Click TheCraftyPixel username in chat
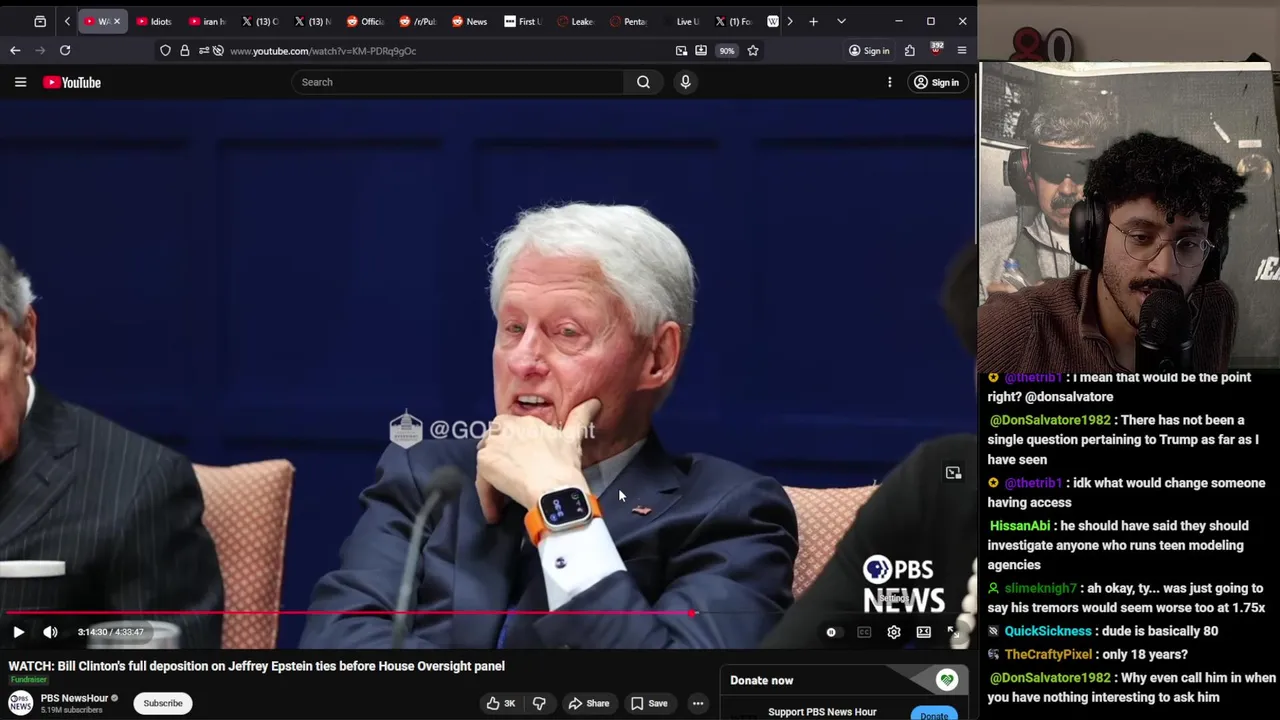 (1048, 654)
